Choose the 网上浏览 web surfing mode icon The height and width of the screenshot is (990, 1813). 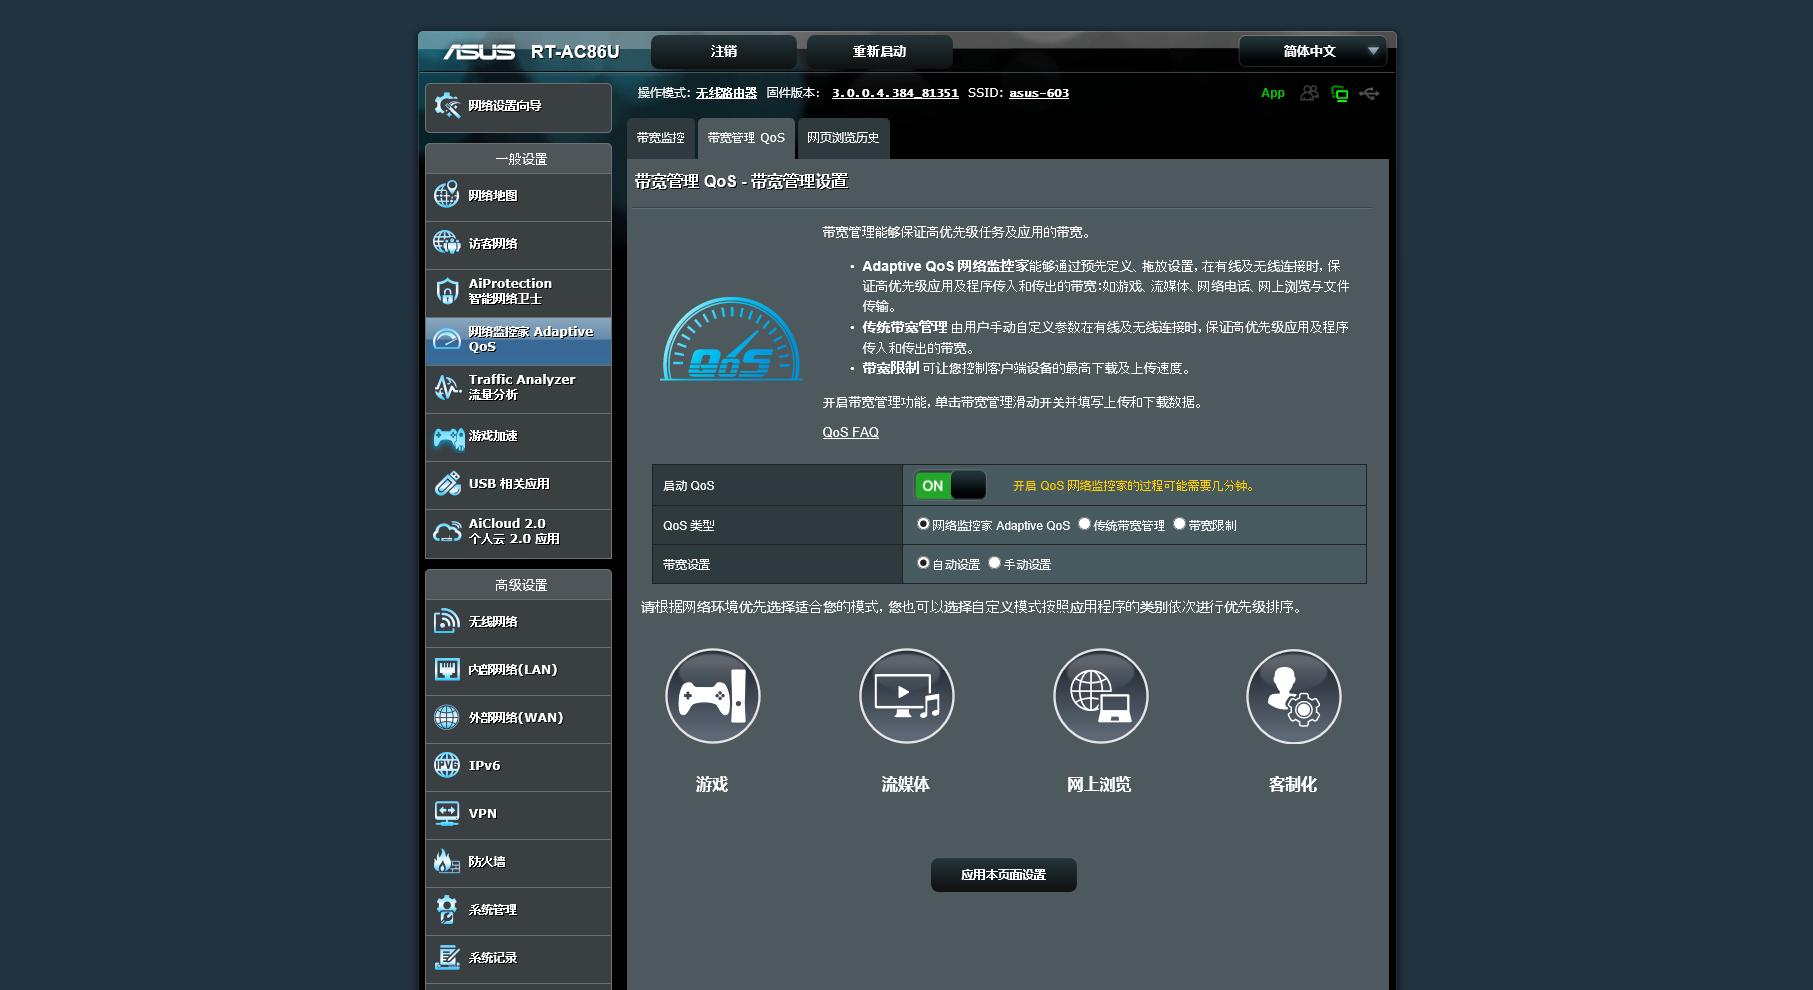(x=1099, y=696)
